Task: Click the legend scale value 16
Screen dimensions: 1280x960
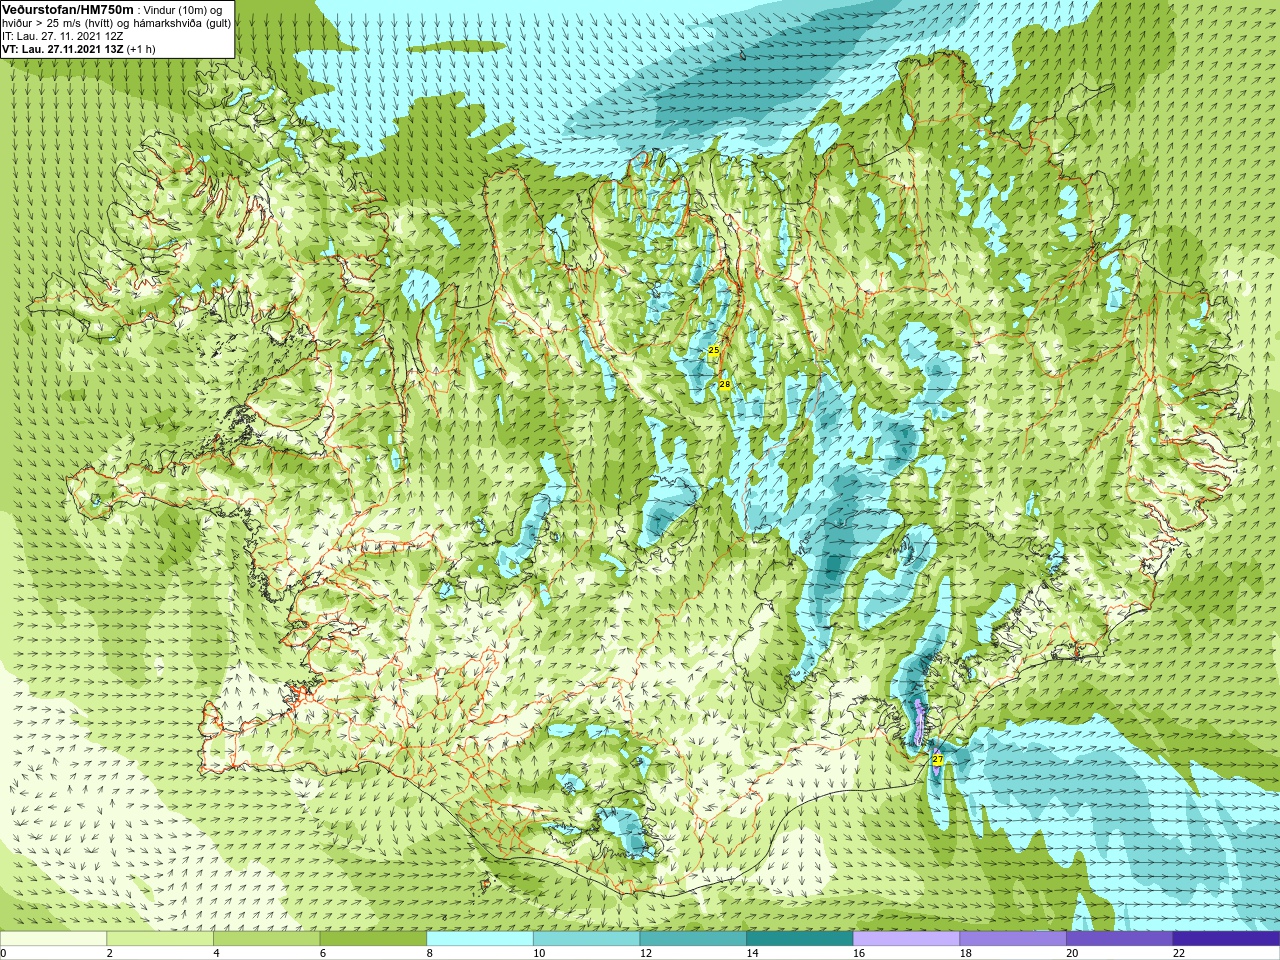Action: (859, 953)
